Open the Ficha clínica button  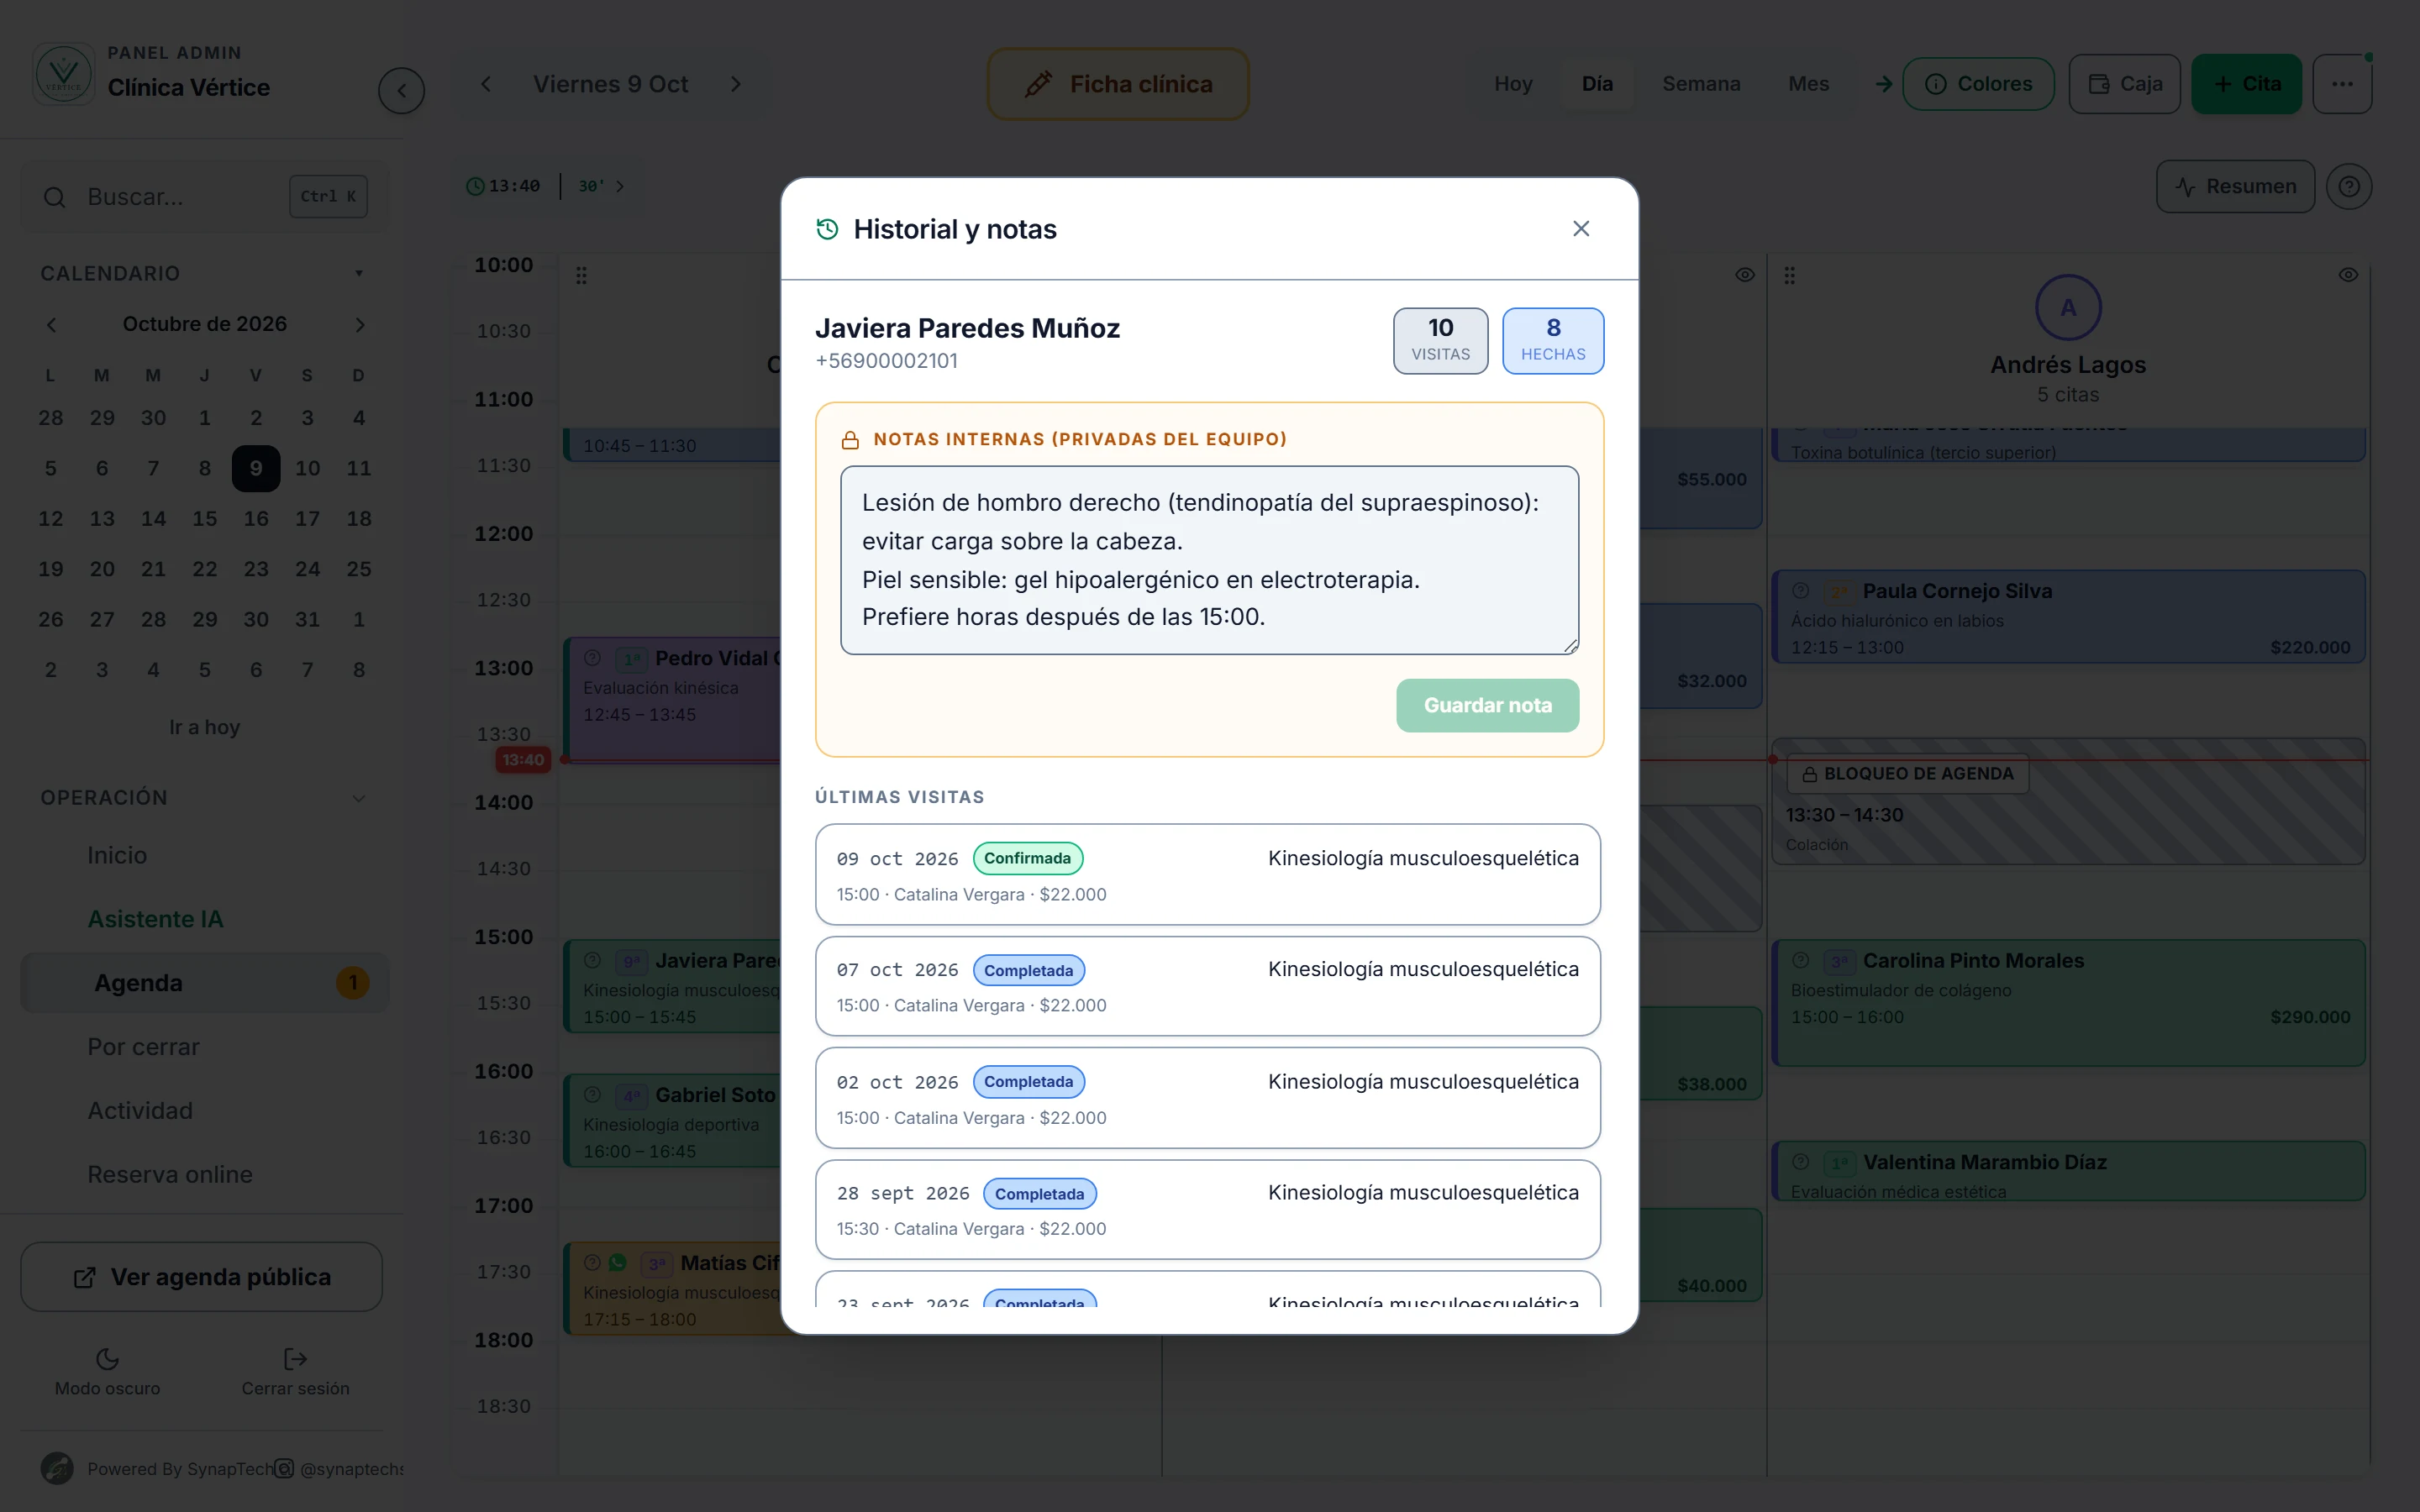tap(1118, 84)
